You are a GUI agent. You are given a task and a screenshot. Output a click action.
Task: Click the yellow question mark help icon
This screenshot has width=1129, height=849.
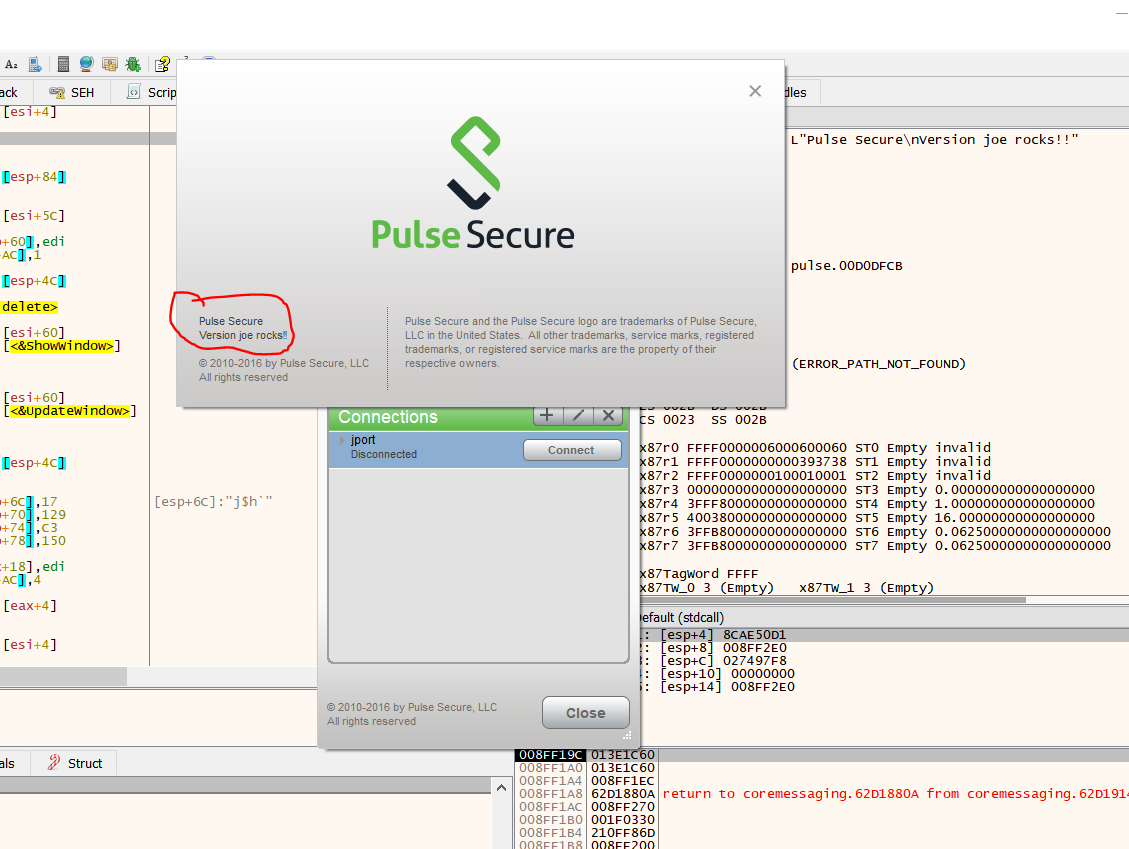pyautogui.click(x=161, y=64)
